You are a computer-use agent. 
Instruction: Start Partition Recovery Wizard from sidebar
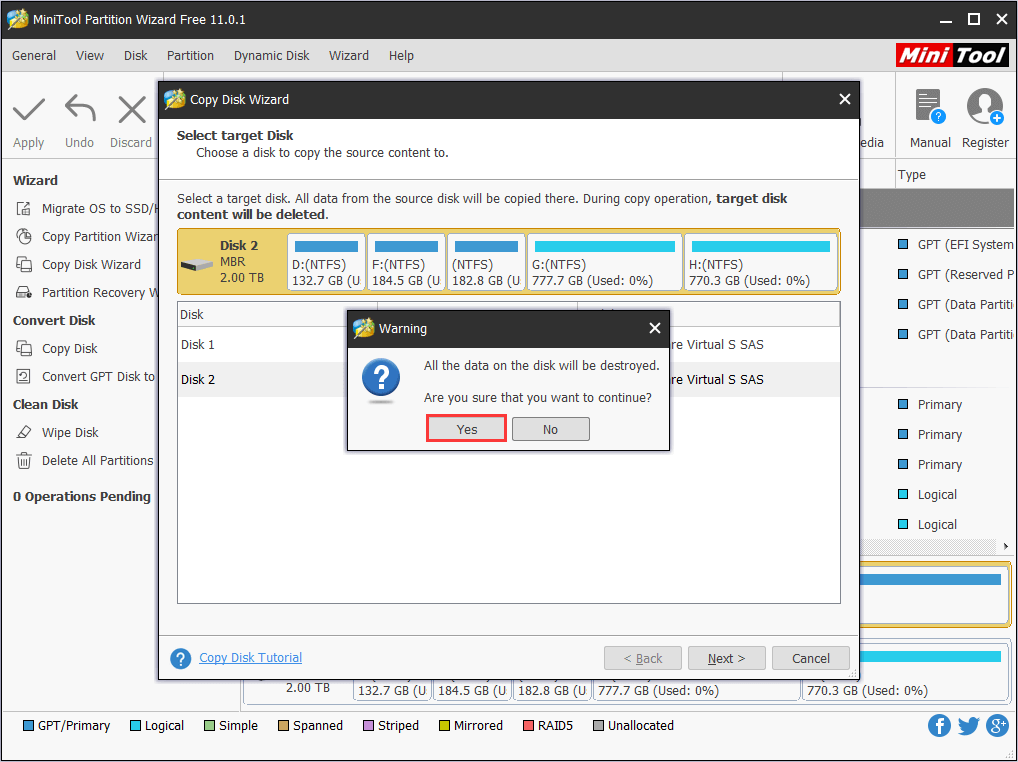click(86, 292)
